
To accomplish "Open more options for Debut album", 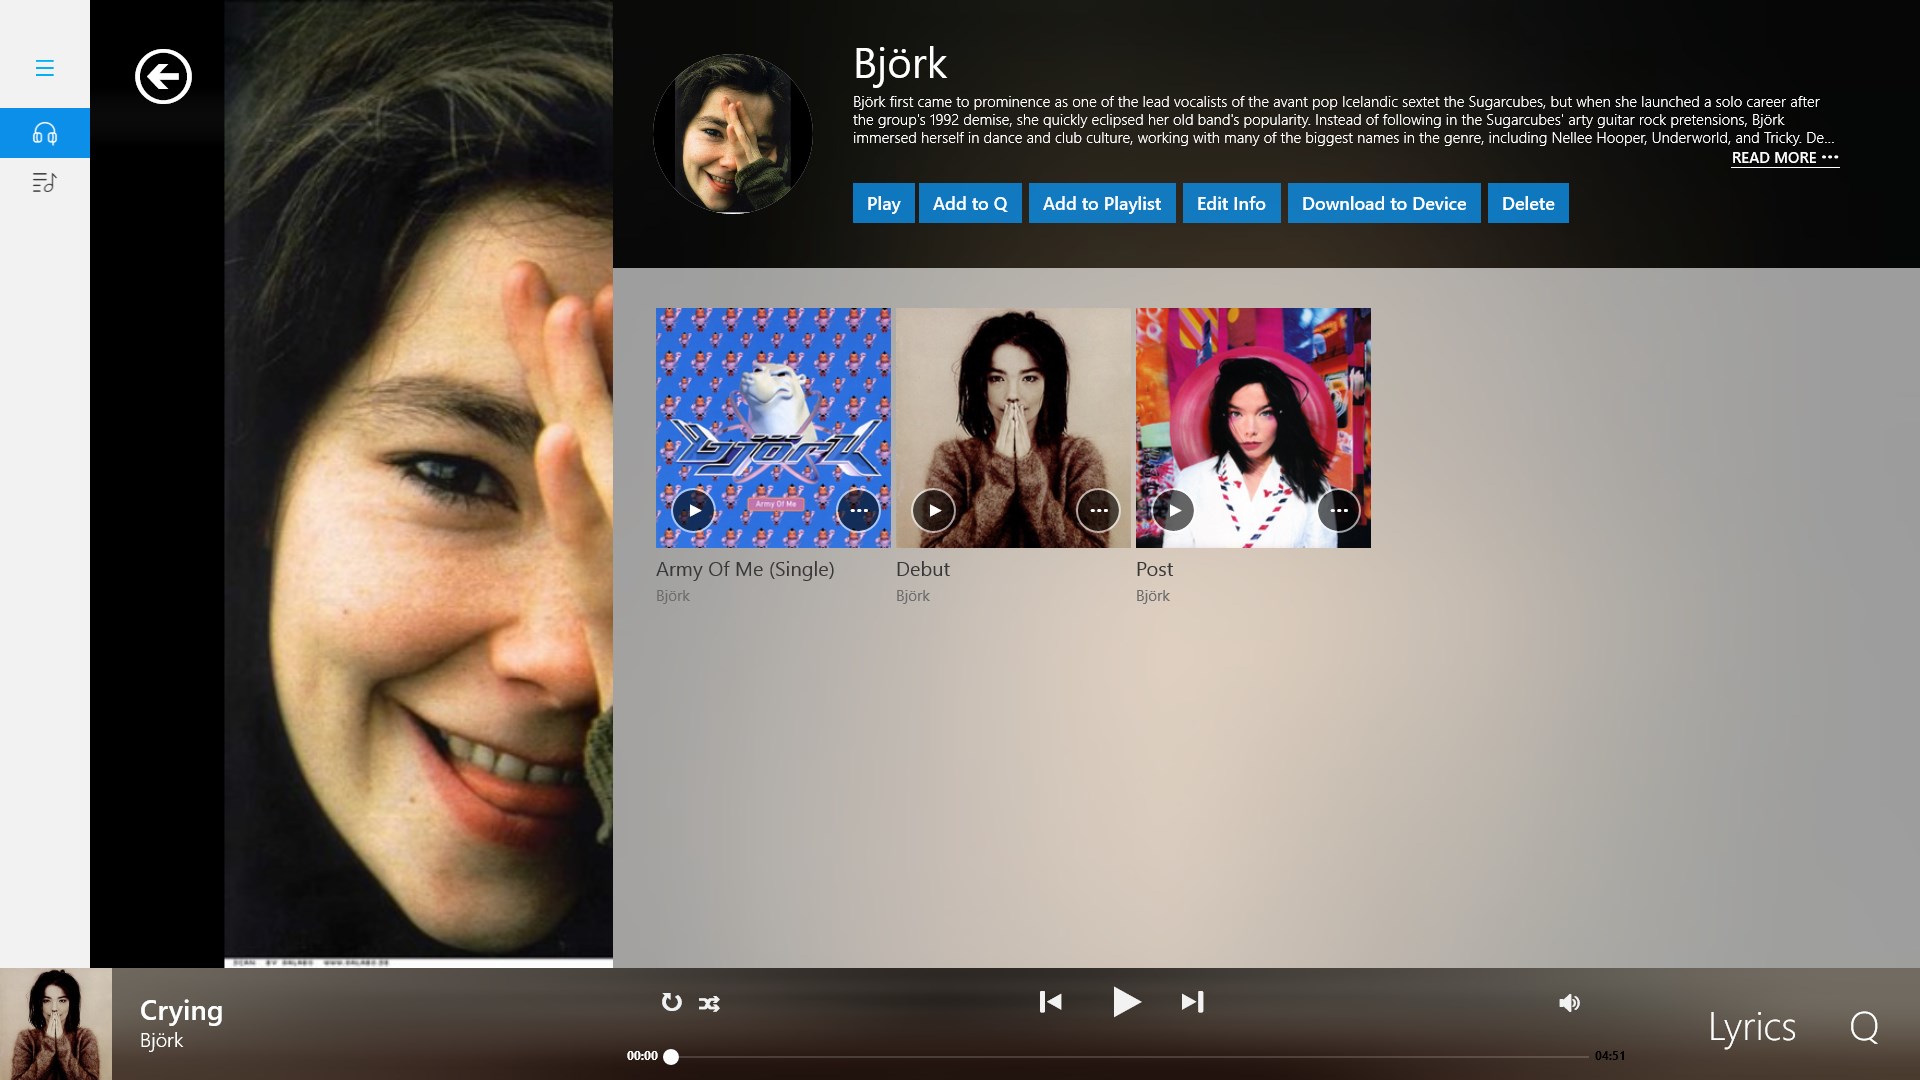I will click(x=1098, y=510).
